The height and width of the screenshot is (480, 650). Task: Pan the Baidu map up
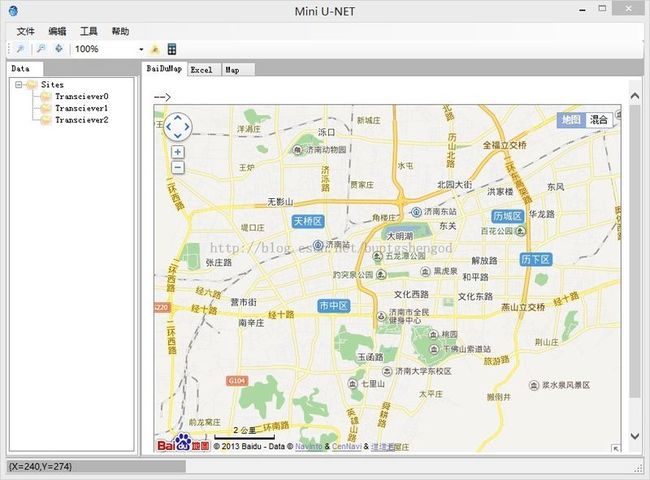tap(178, 118)
